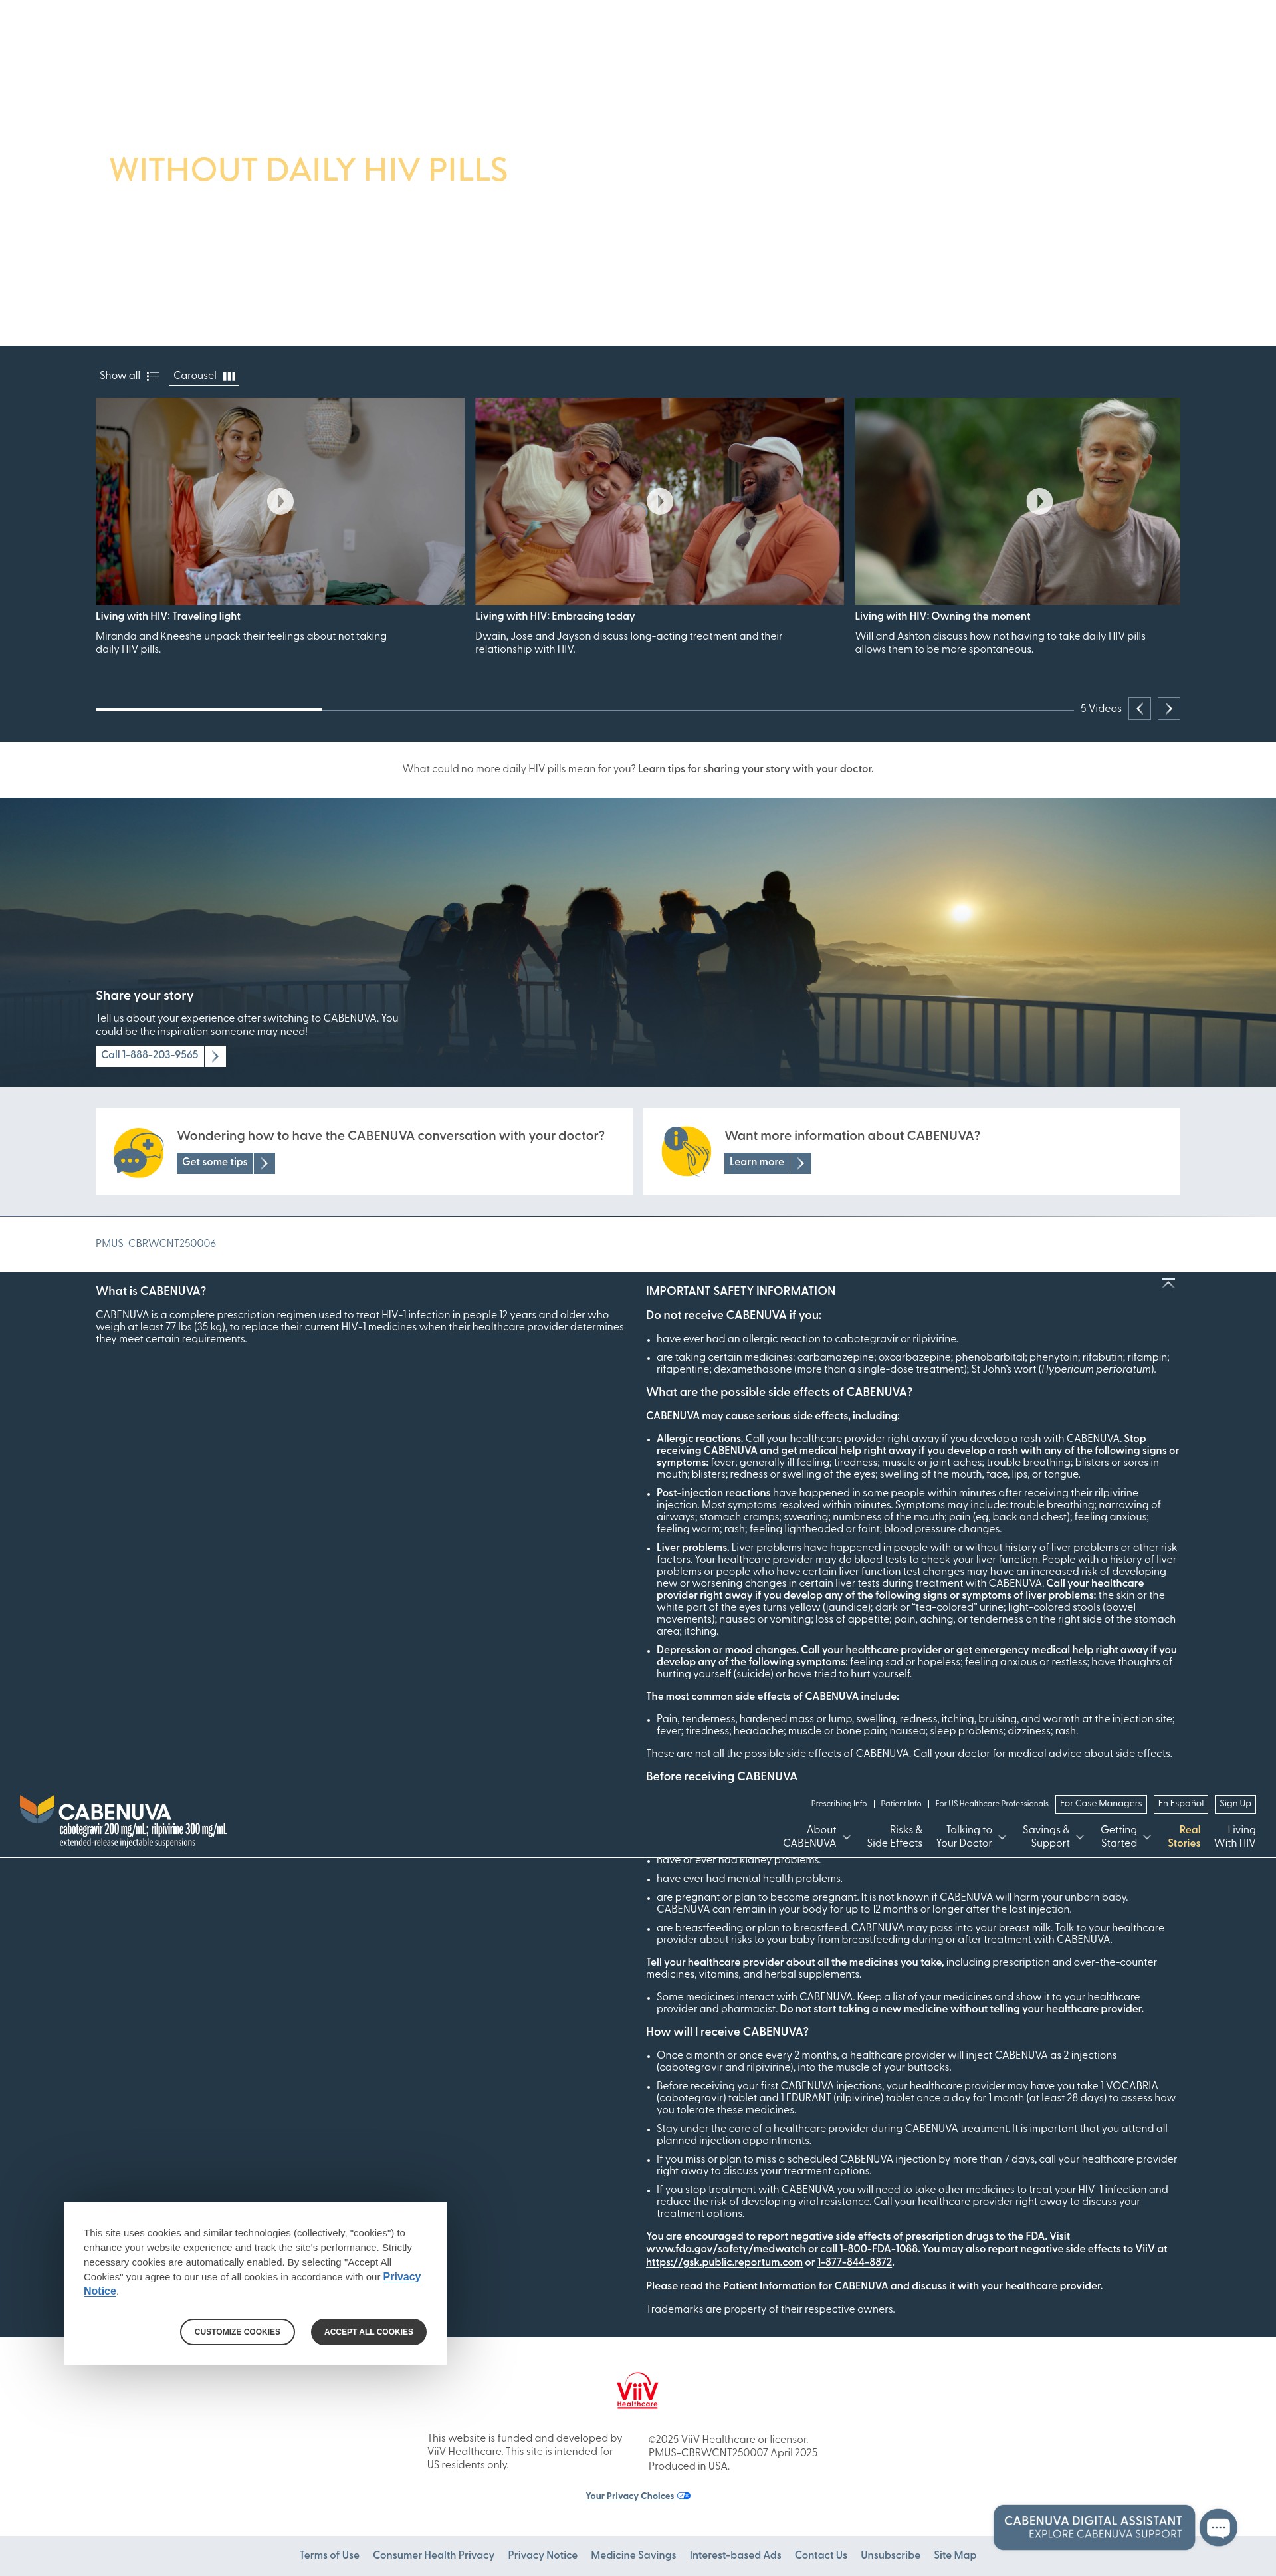Click the For Case Managers button

coord(1100,1803)
